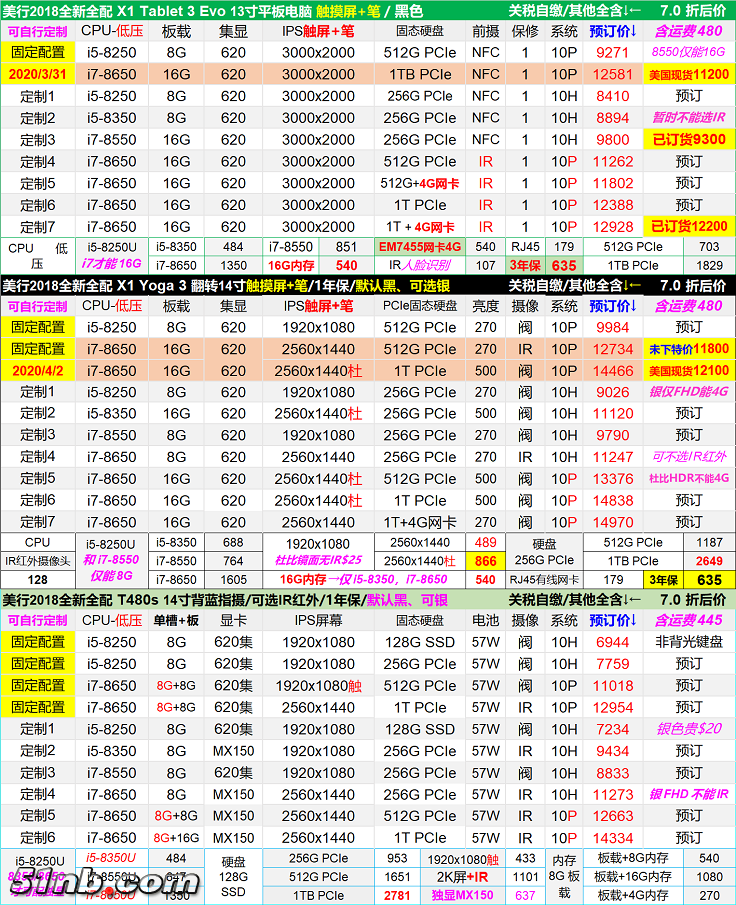Click the X1 Yoga 3 section header
The width and height of the screenshot is (736, 905).
tap(367, 286)
